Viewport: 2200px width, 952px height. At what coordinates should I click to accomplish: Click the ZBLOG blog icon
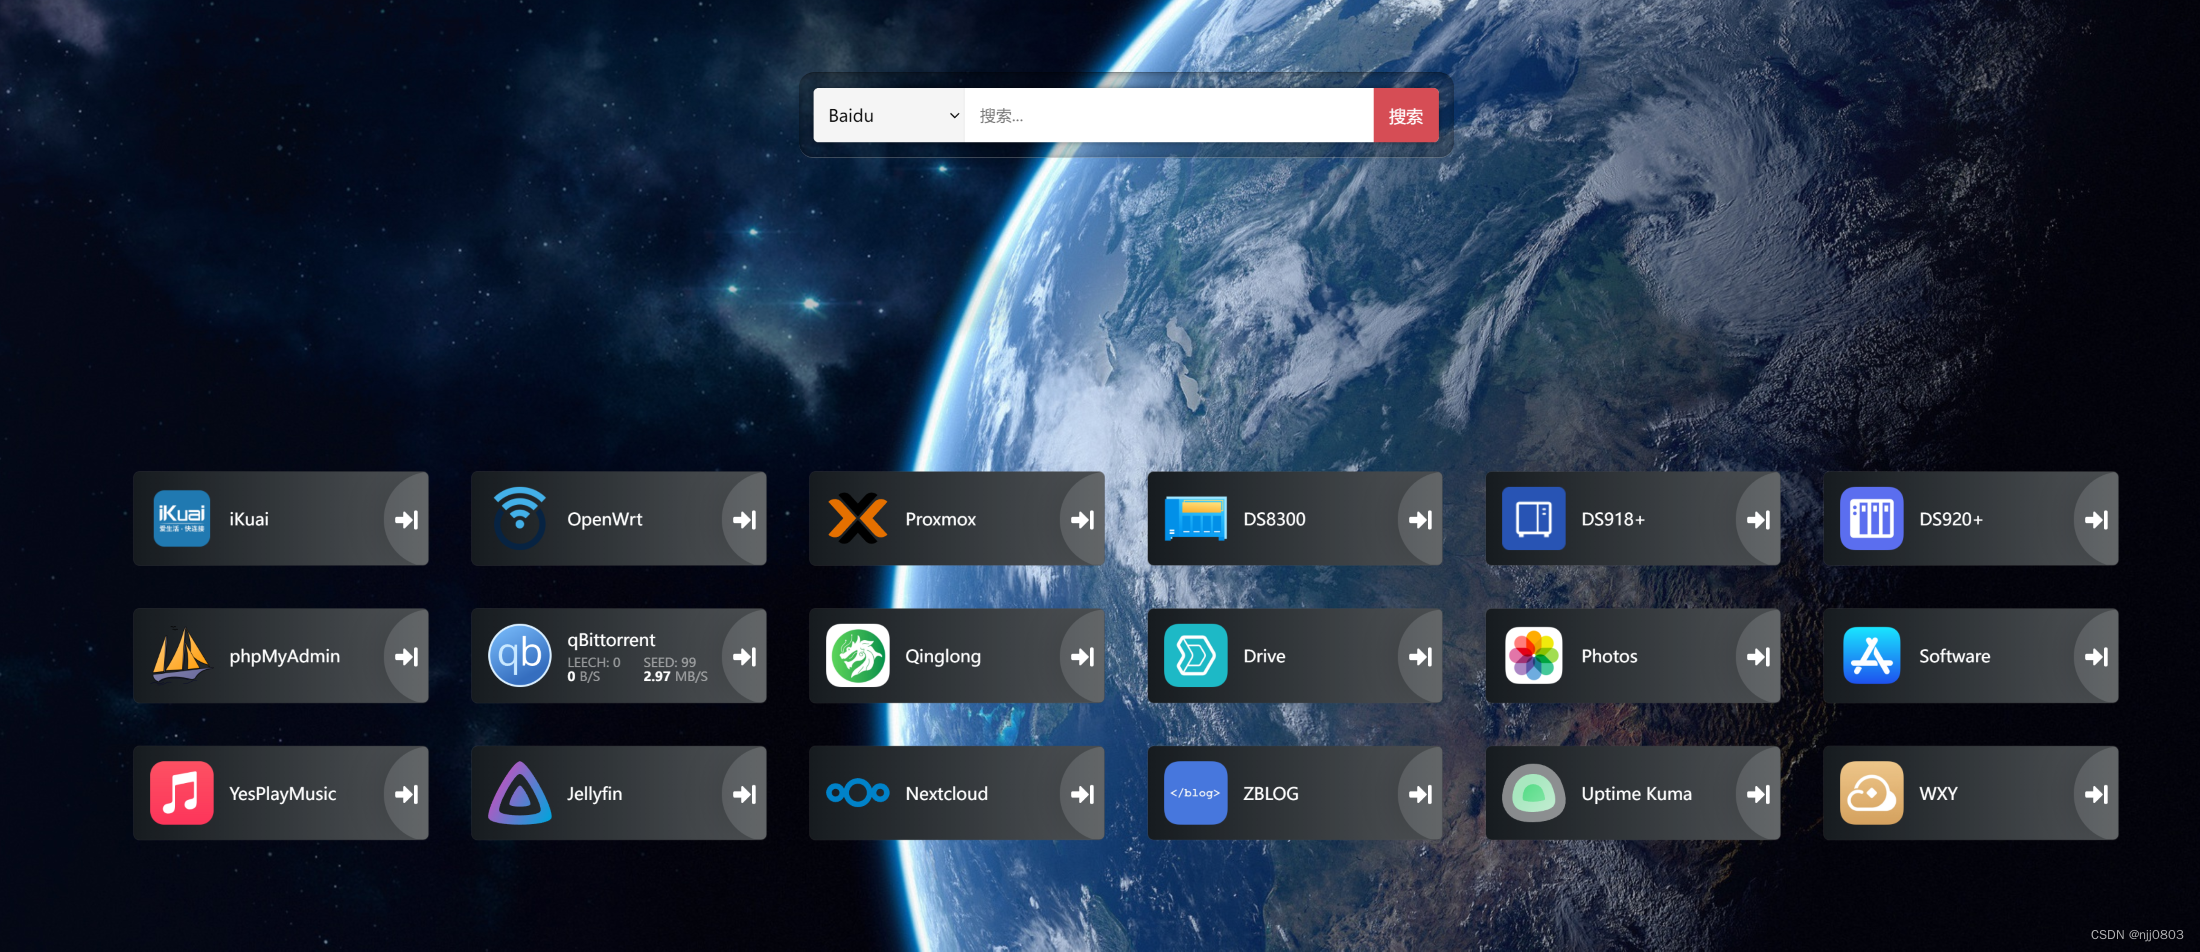coord(1196,793)
